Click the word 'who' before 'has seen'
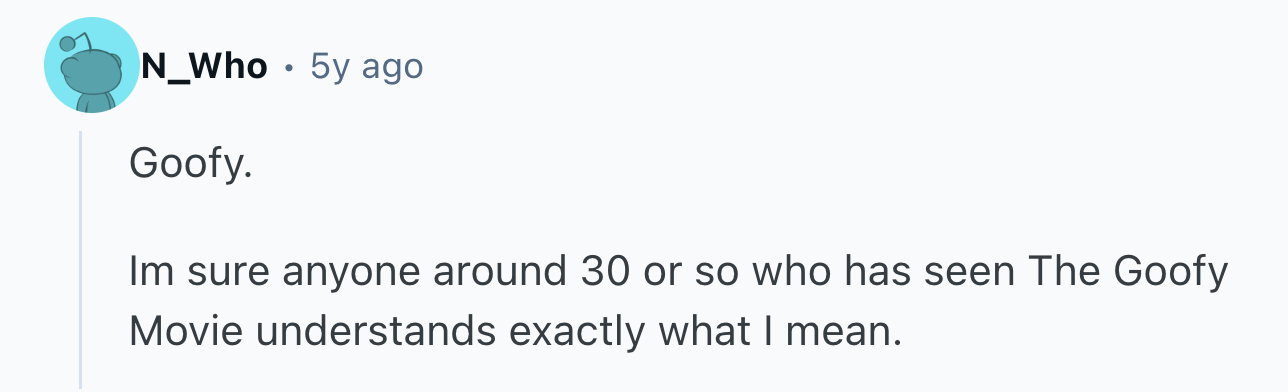The image size is (1288, 392). pos(780,272)
